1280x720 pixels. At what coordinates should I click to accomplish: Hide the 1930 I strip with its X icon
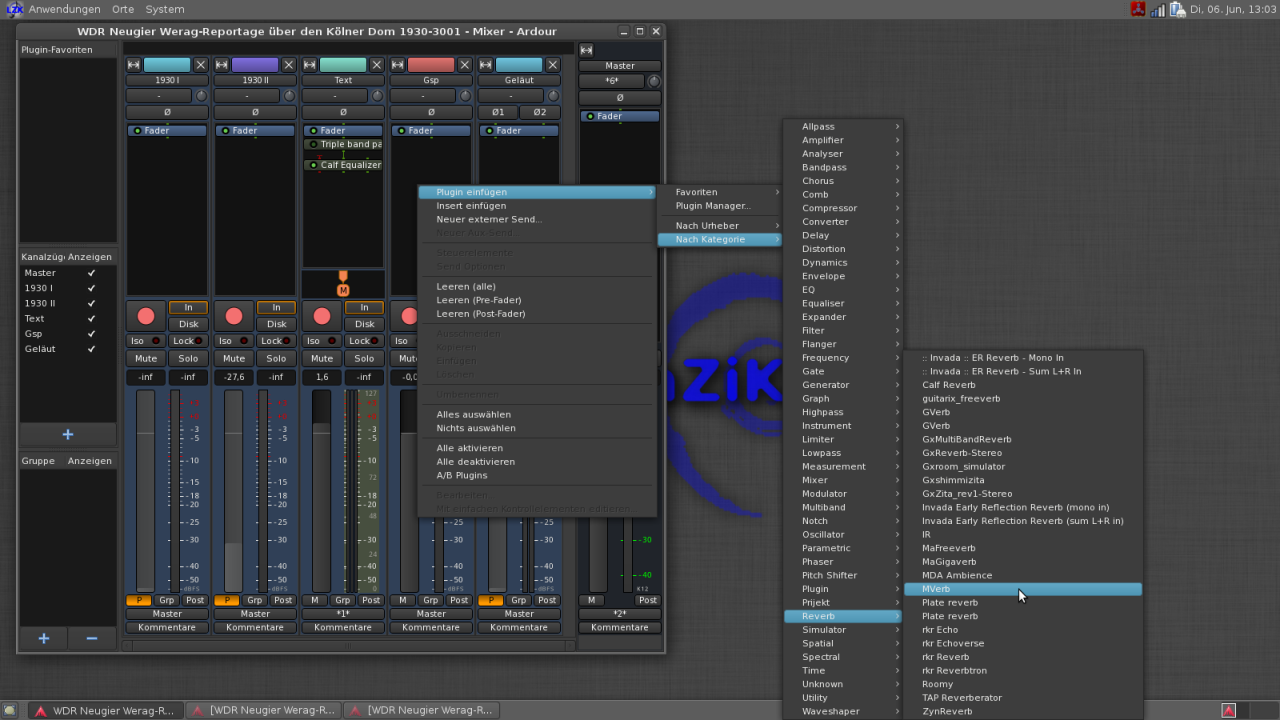tap(201, 65)
